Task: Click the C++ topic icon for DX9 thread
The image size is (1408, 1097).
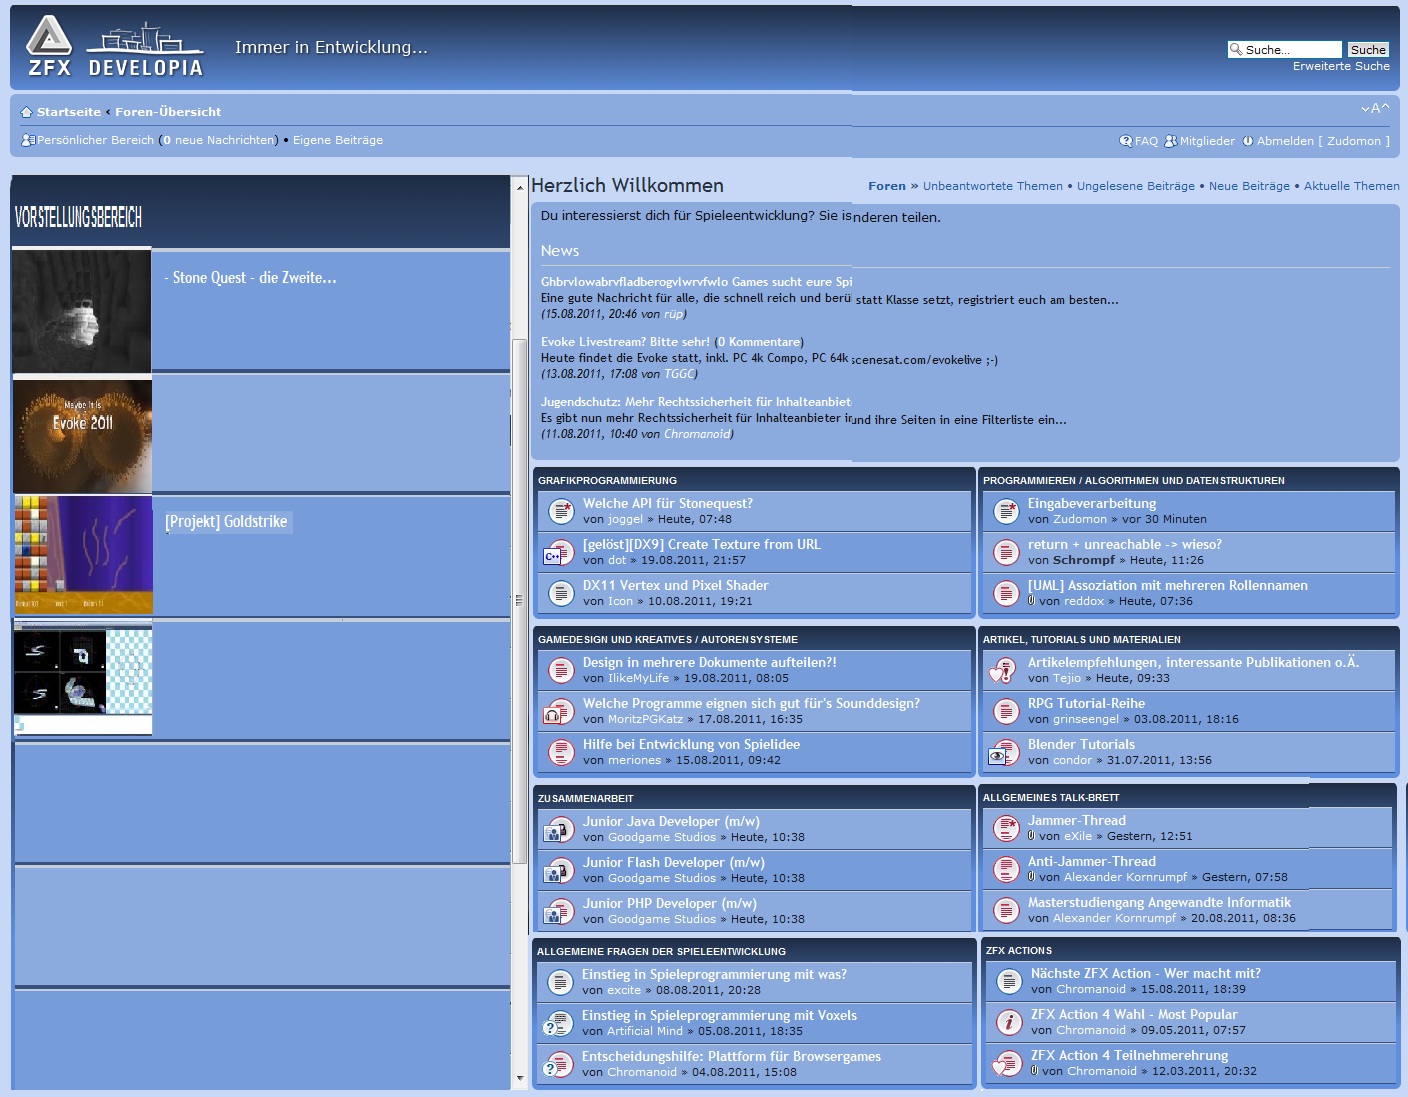Action: 554,553
